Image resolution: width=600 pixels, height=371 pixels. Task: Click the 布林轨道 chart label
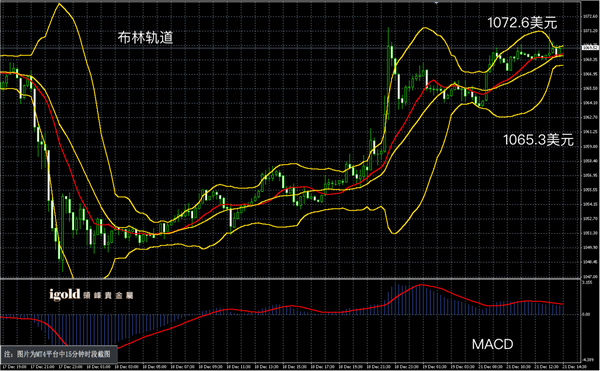click(145, 37)
